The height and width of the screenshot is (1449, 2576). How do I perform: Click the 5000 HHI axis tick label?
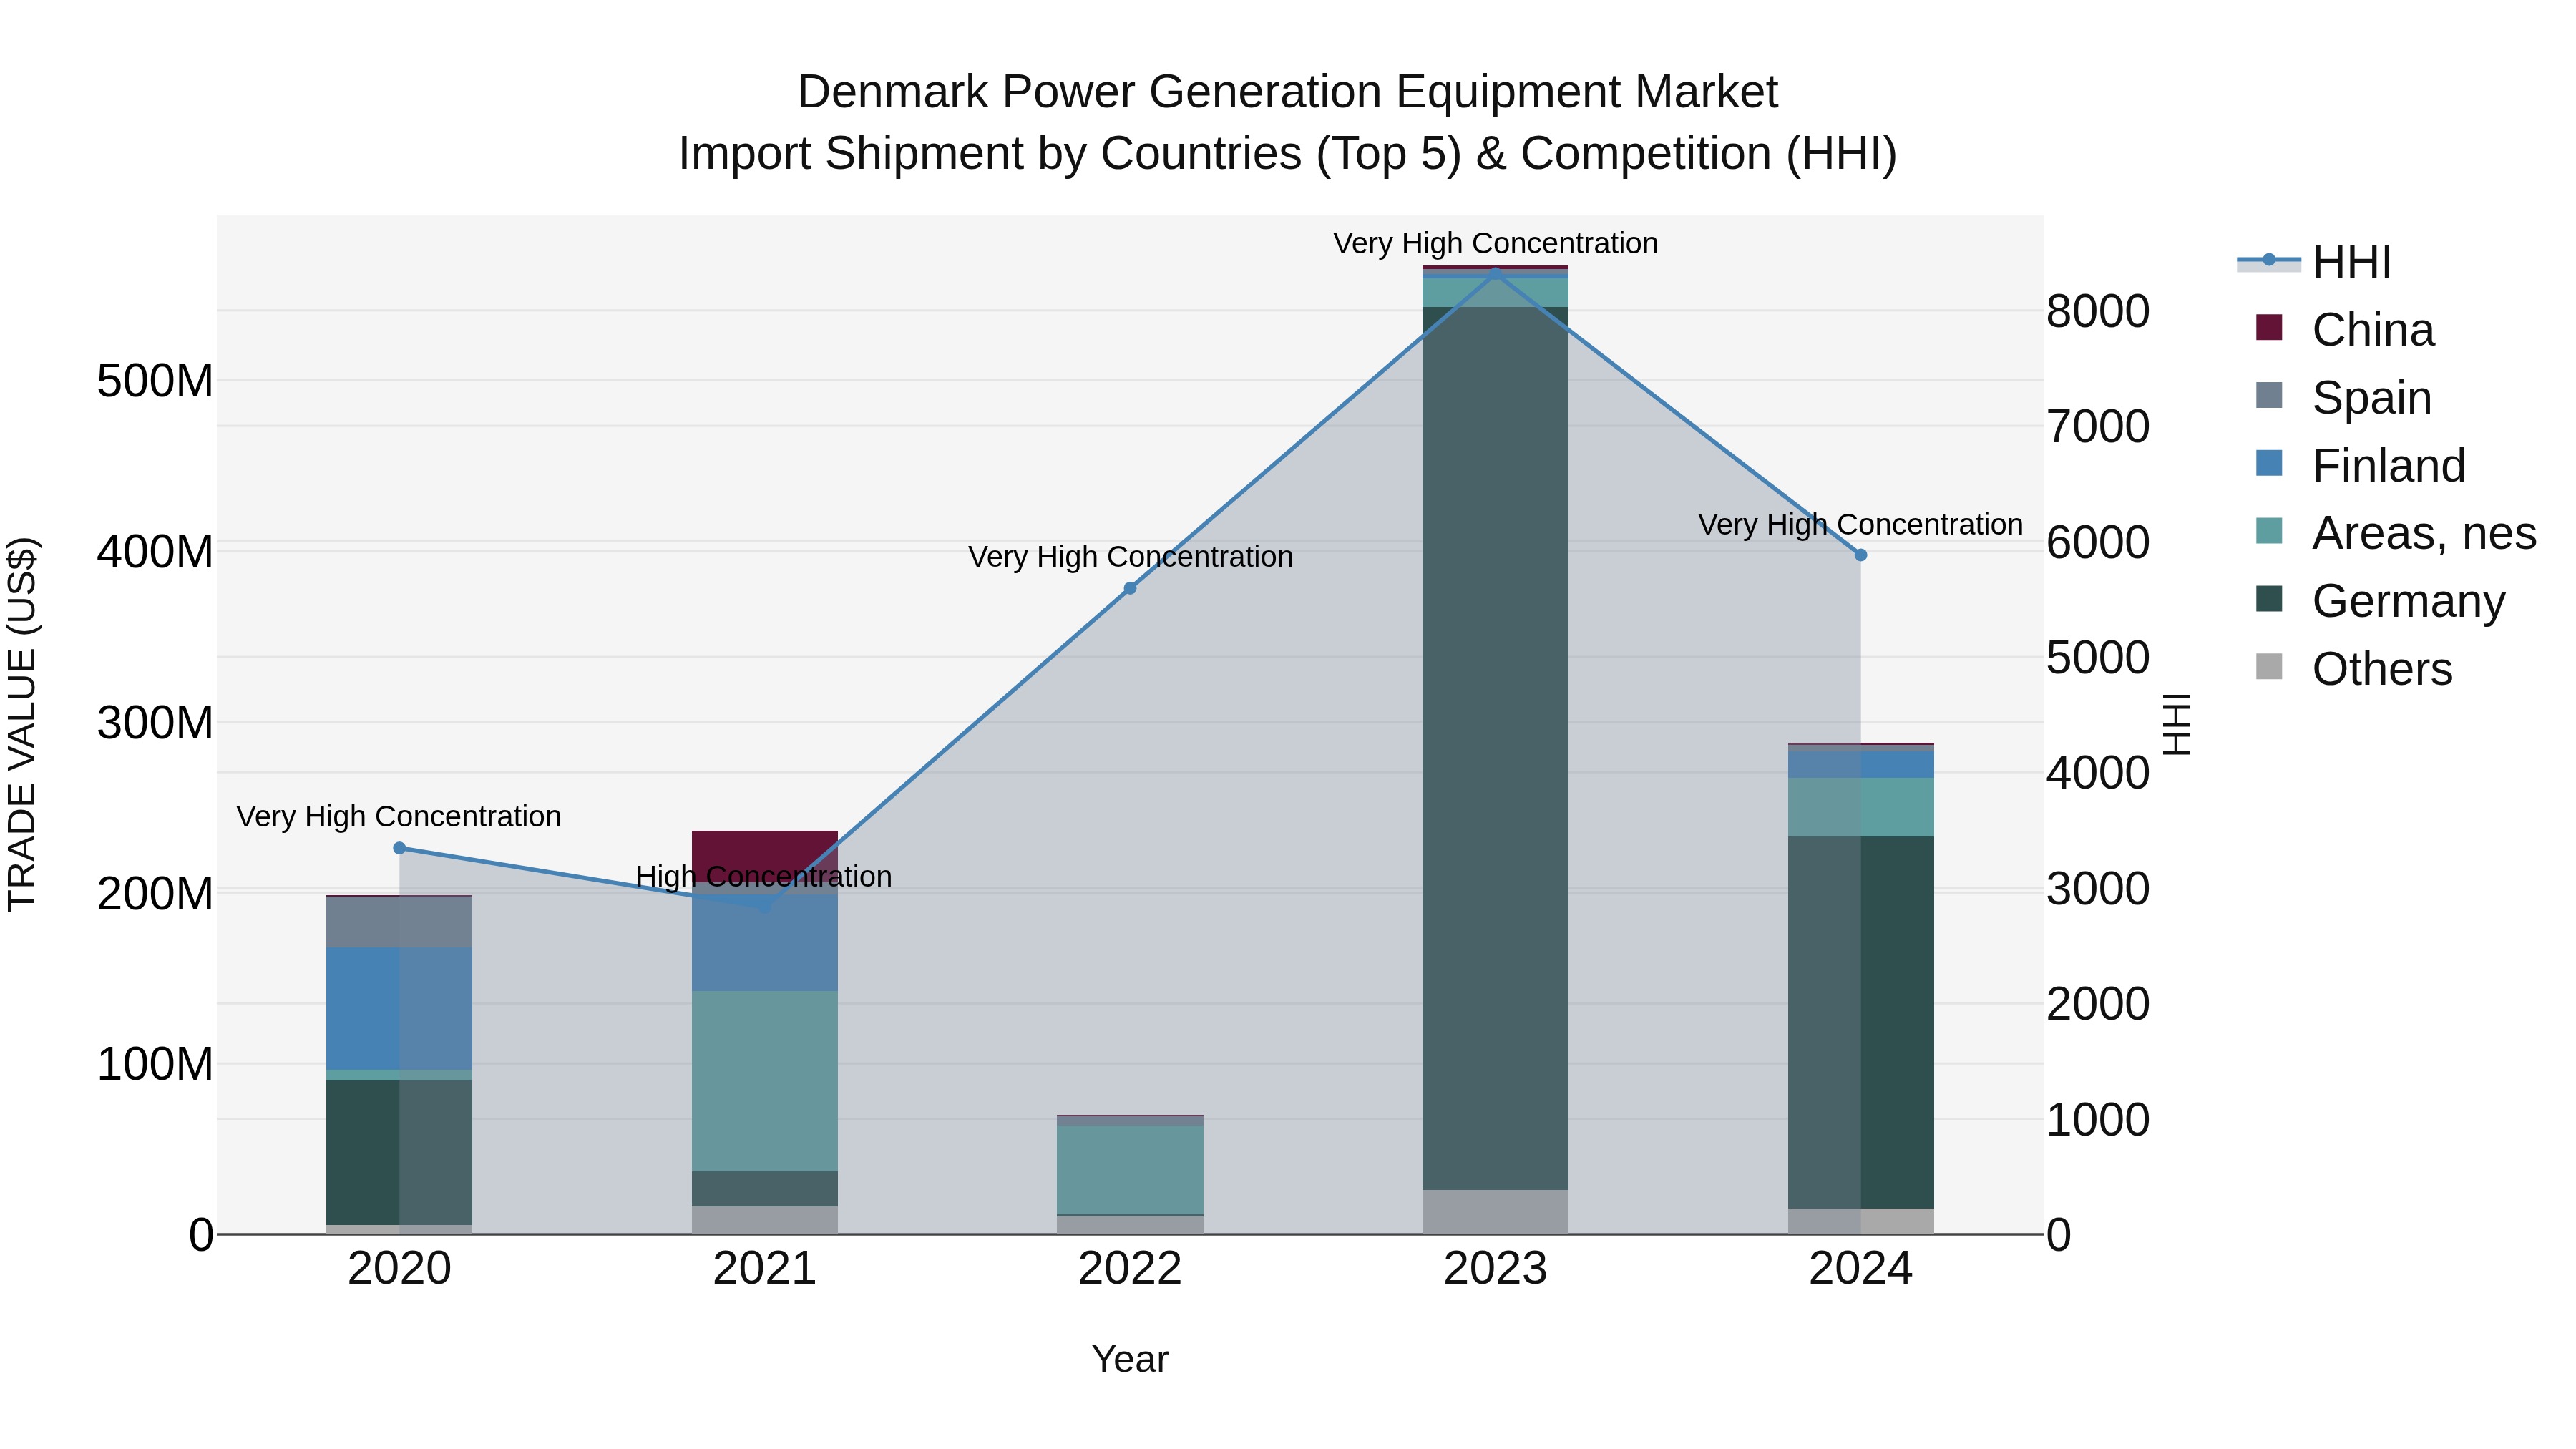tap(2098, 658)
